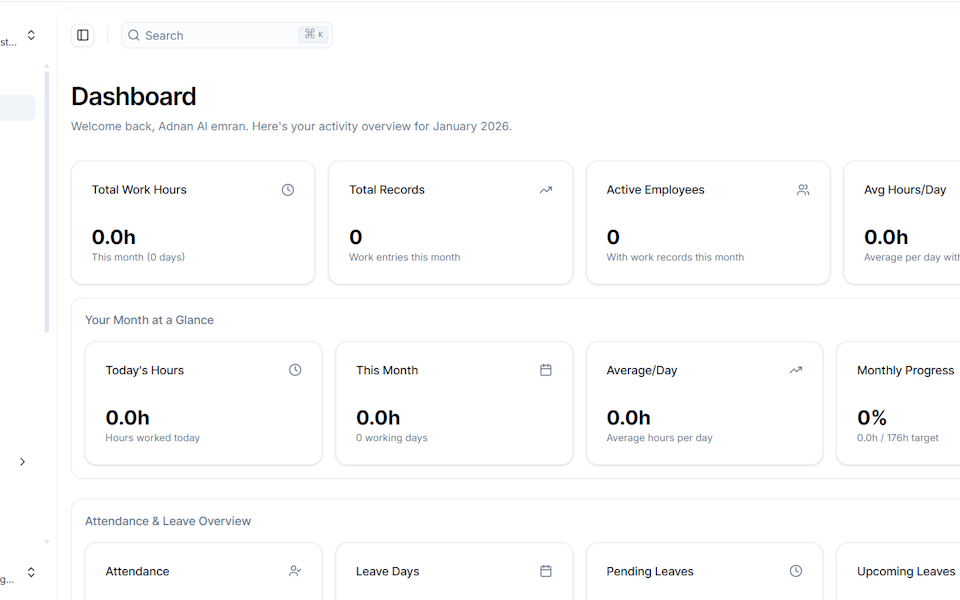This screenshot has height=600, width=960.
Task: Click user-check icon on Attendance card
Action: point(295,571)
